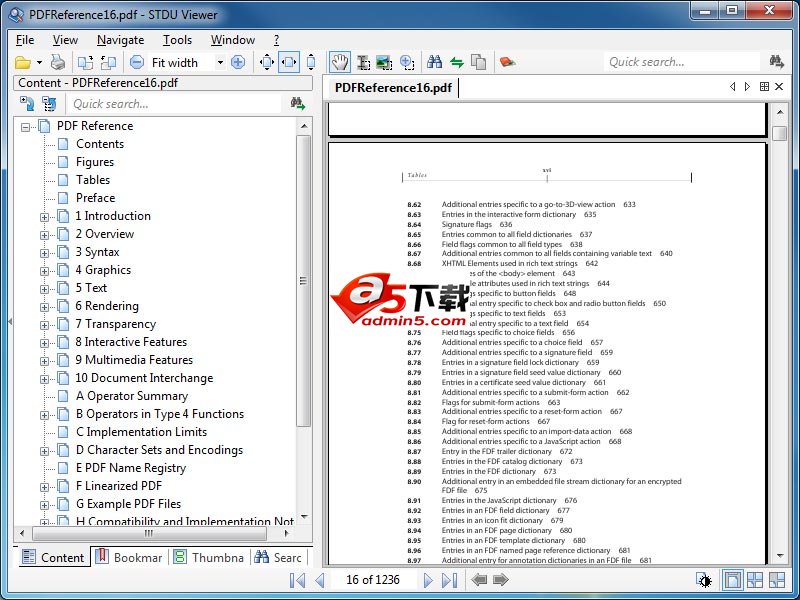This screenshot has height=600, width=800.
Task: Toggle Fit width zoom mode icon
Action: (x=289, y=63)
